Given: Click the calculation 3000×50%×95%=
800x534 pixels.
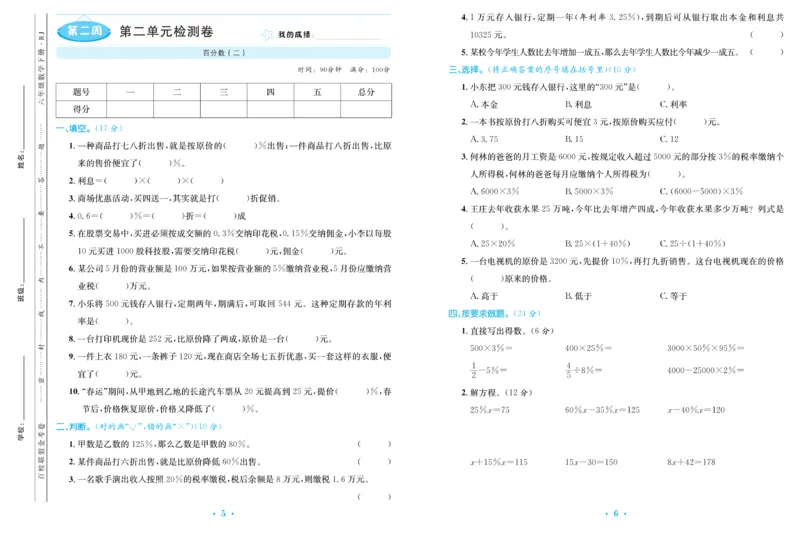Looking at the screenshot, I should coord(706,348).
